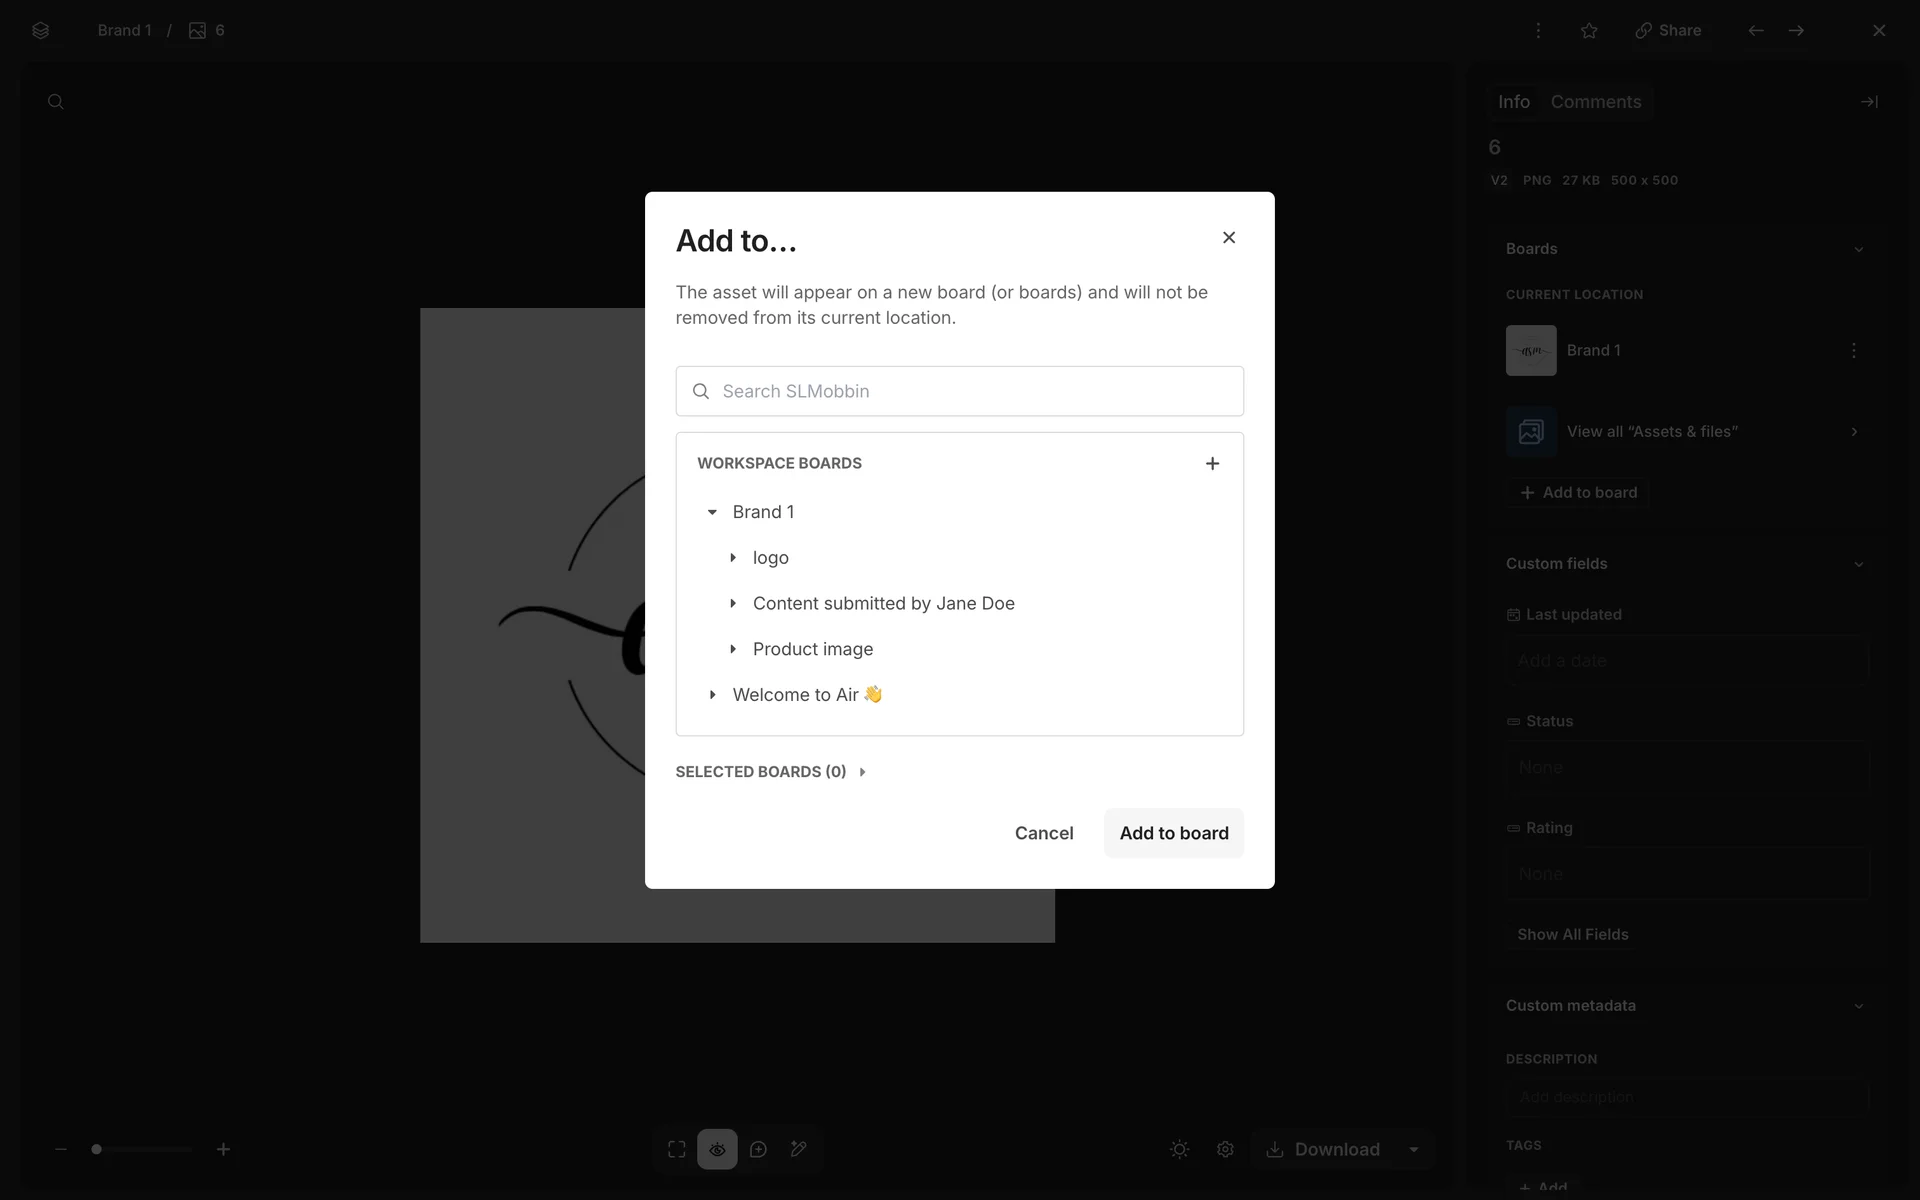Click the fullscreen icon in bottom toolbar
This screenshot has height=1200, width=1920.
click(677, 1149)
